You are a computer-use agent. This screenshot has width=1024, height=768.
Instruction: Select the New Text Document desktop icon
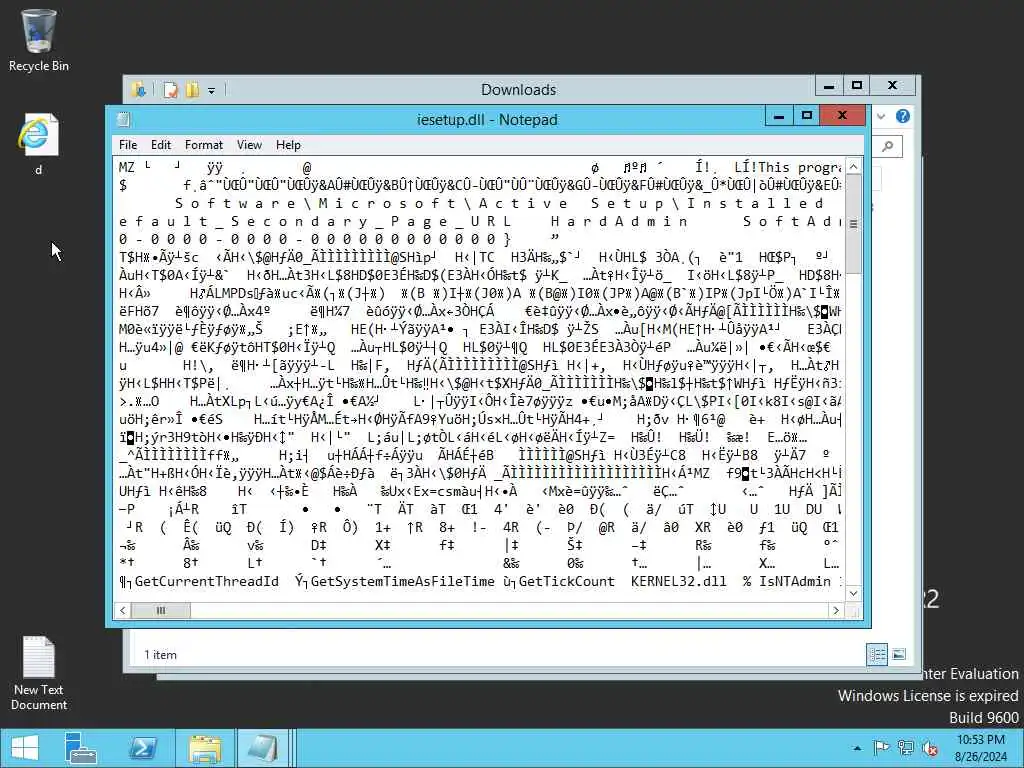(39, 673)
